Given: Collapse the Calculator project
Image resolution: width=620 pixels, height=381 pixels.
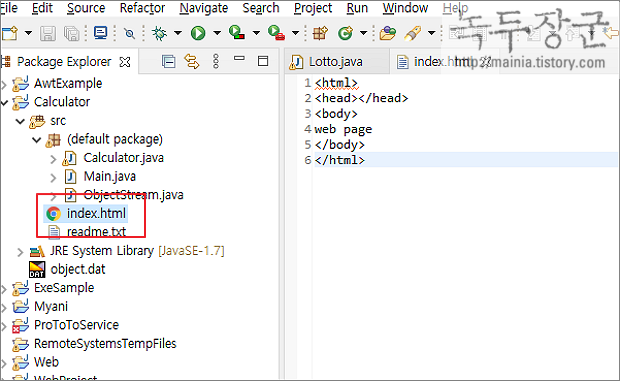Looking at the screenshot, I should click(x=4, y=103).
